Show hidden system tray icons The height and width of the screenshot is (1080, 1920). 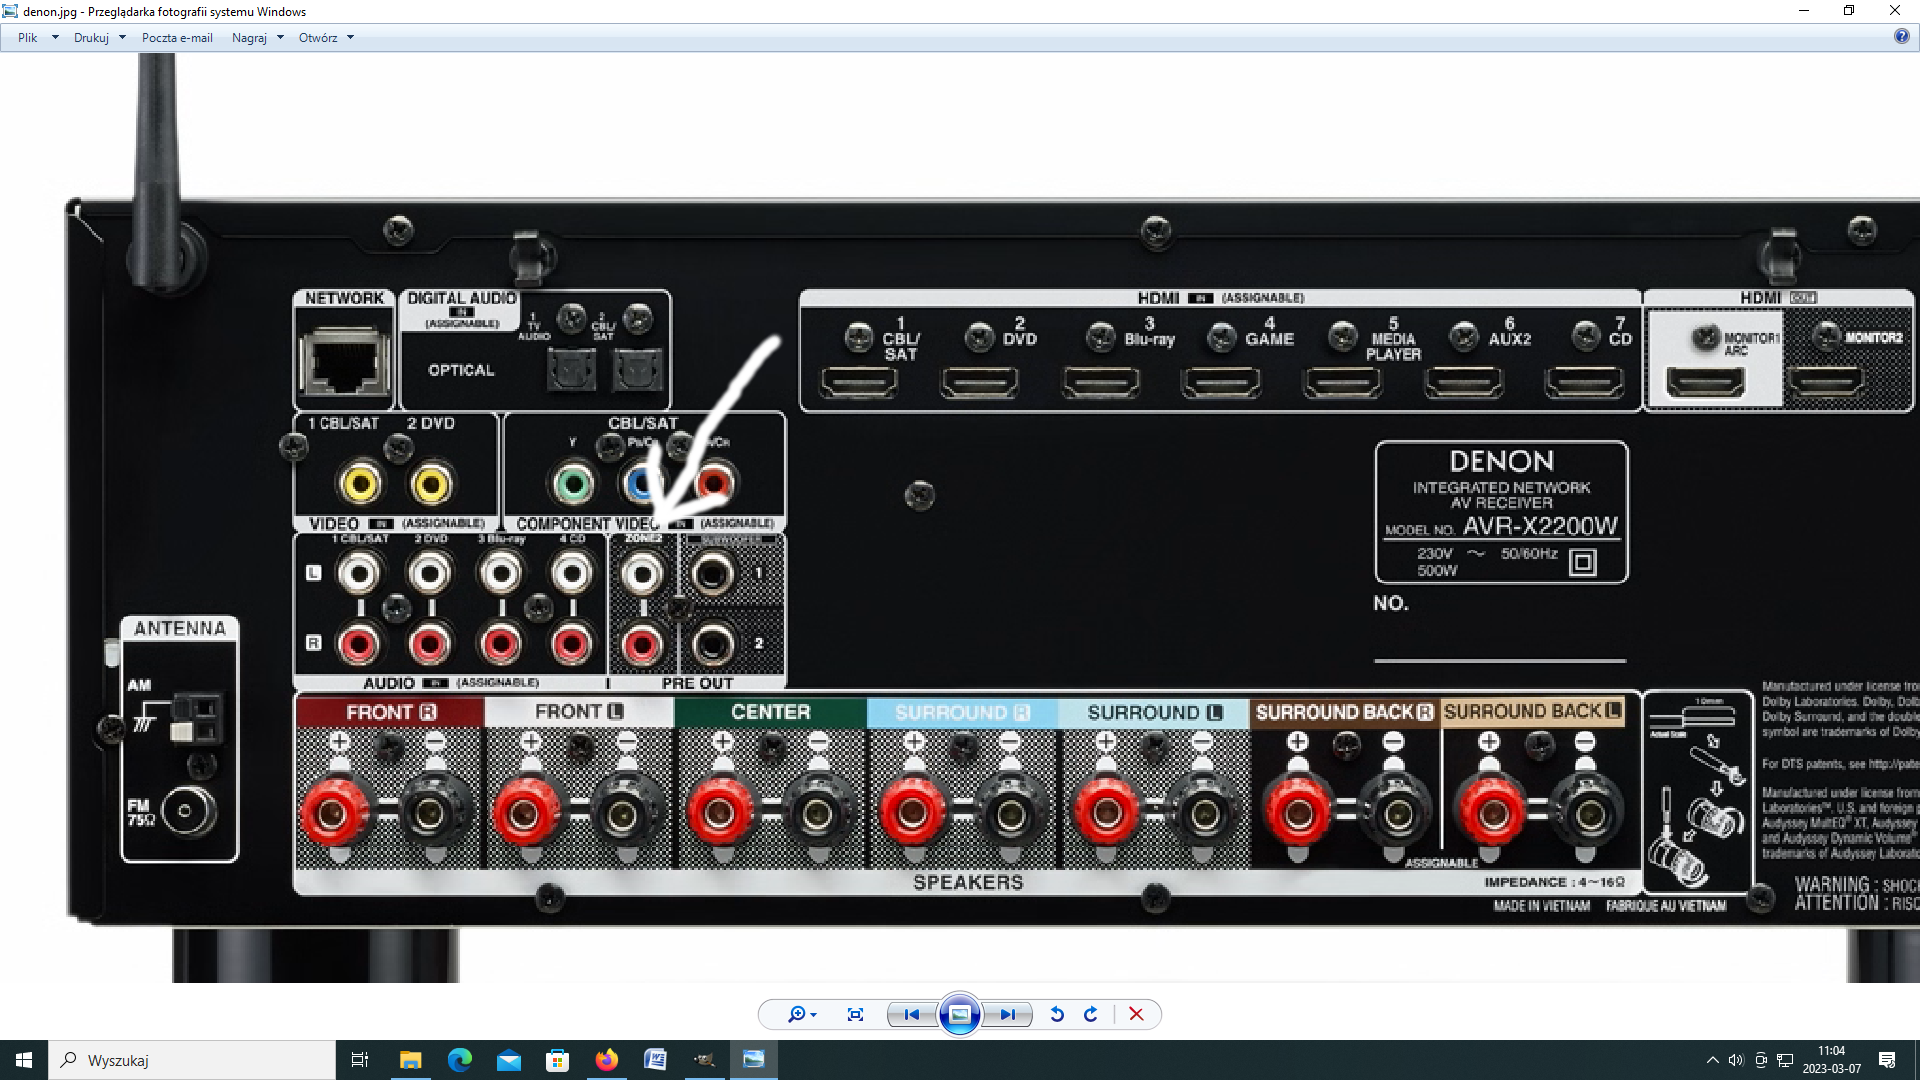click(1712, 1060)
